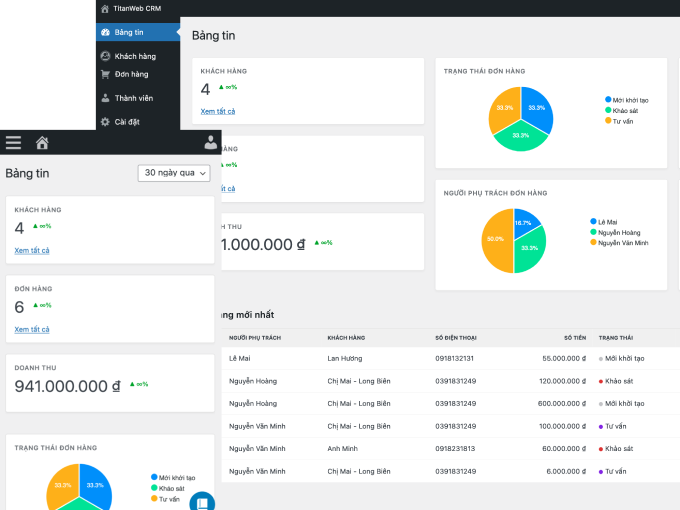Click TitanWeb CRM title in top bar
This screenshot has height=510, width=680.
coord(137,9)
